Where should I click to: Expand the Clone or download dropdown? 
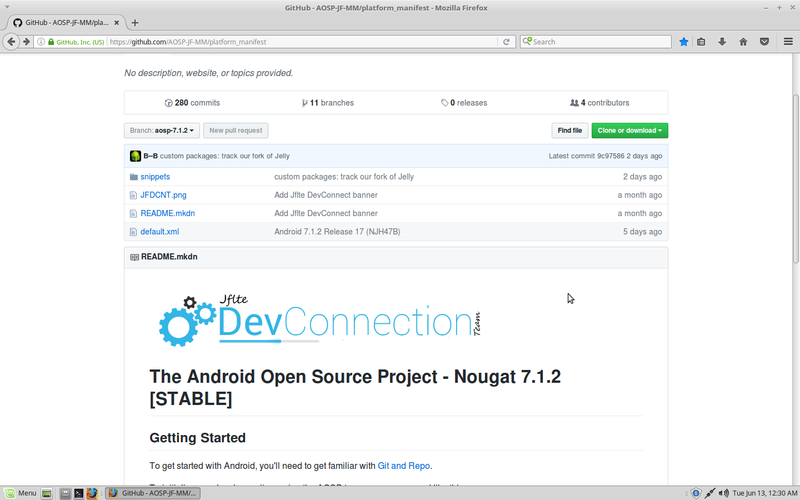[630, 131]
